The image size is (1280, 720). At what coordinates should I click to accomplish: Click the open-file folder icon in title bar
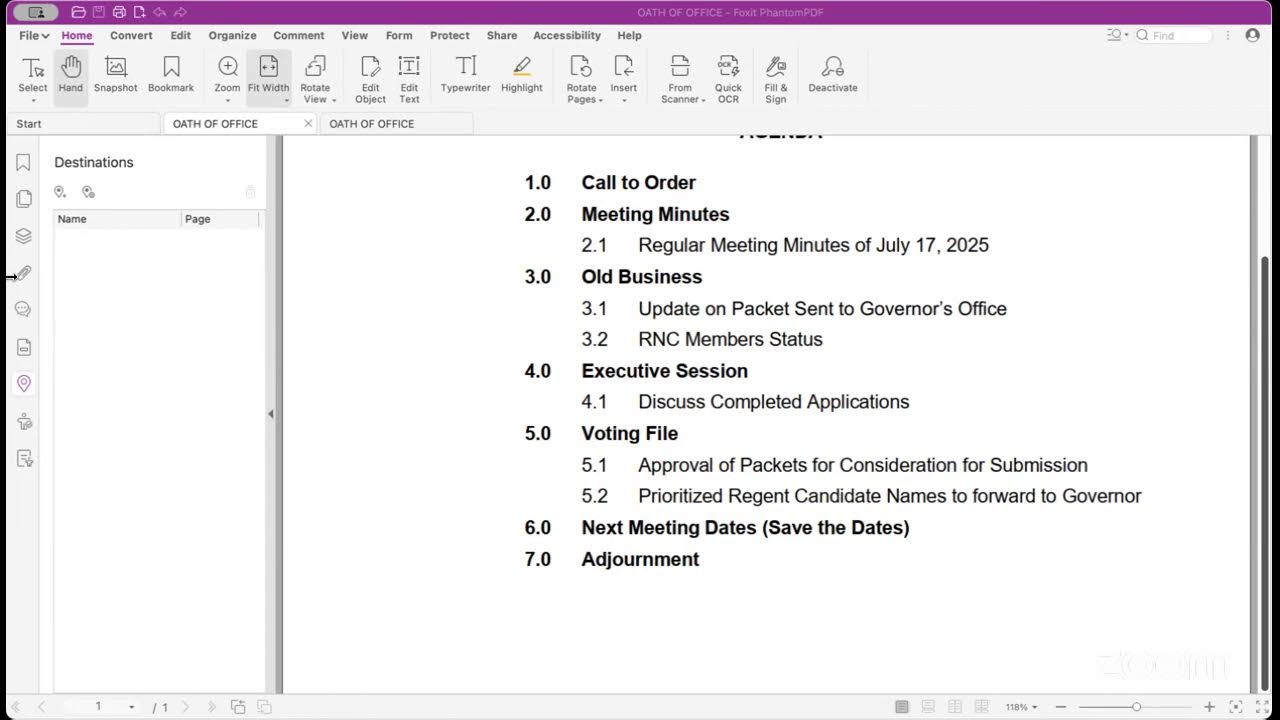[78, 12]
